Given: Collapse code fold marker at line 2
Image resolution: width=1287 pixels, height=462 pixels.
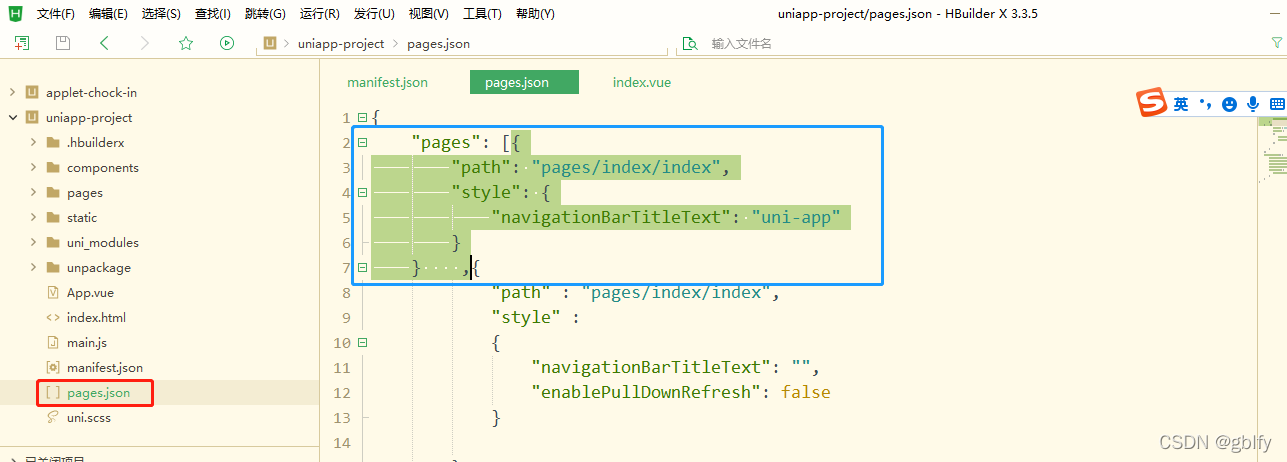Looking at the screenshot, I should point(362,142).
